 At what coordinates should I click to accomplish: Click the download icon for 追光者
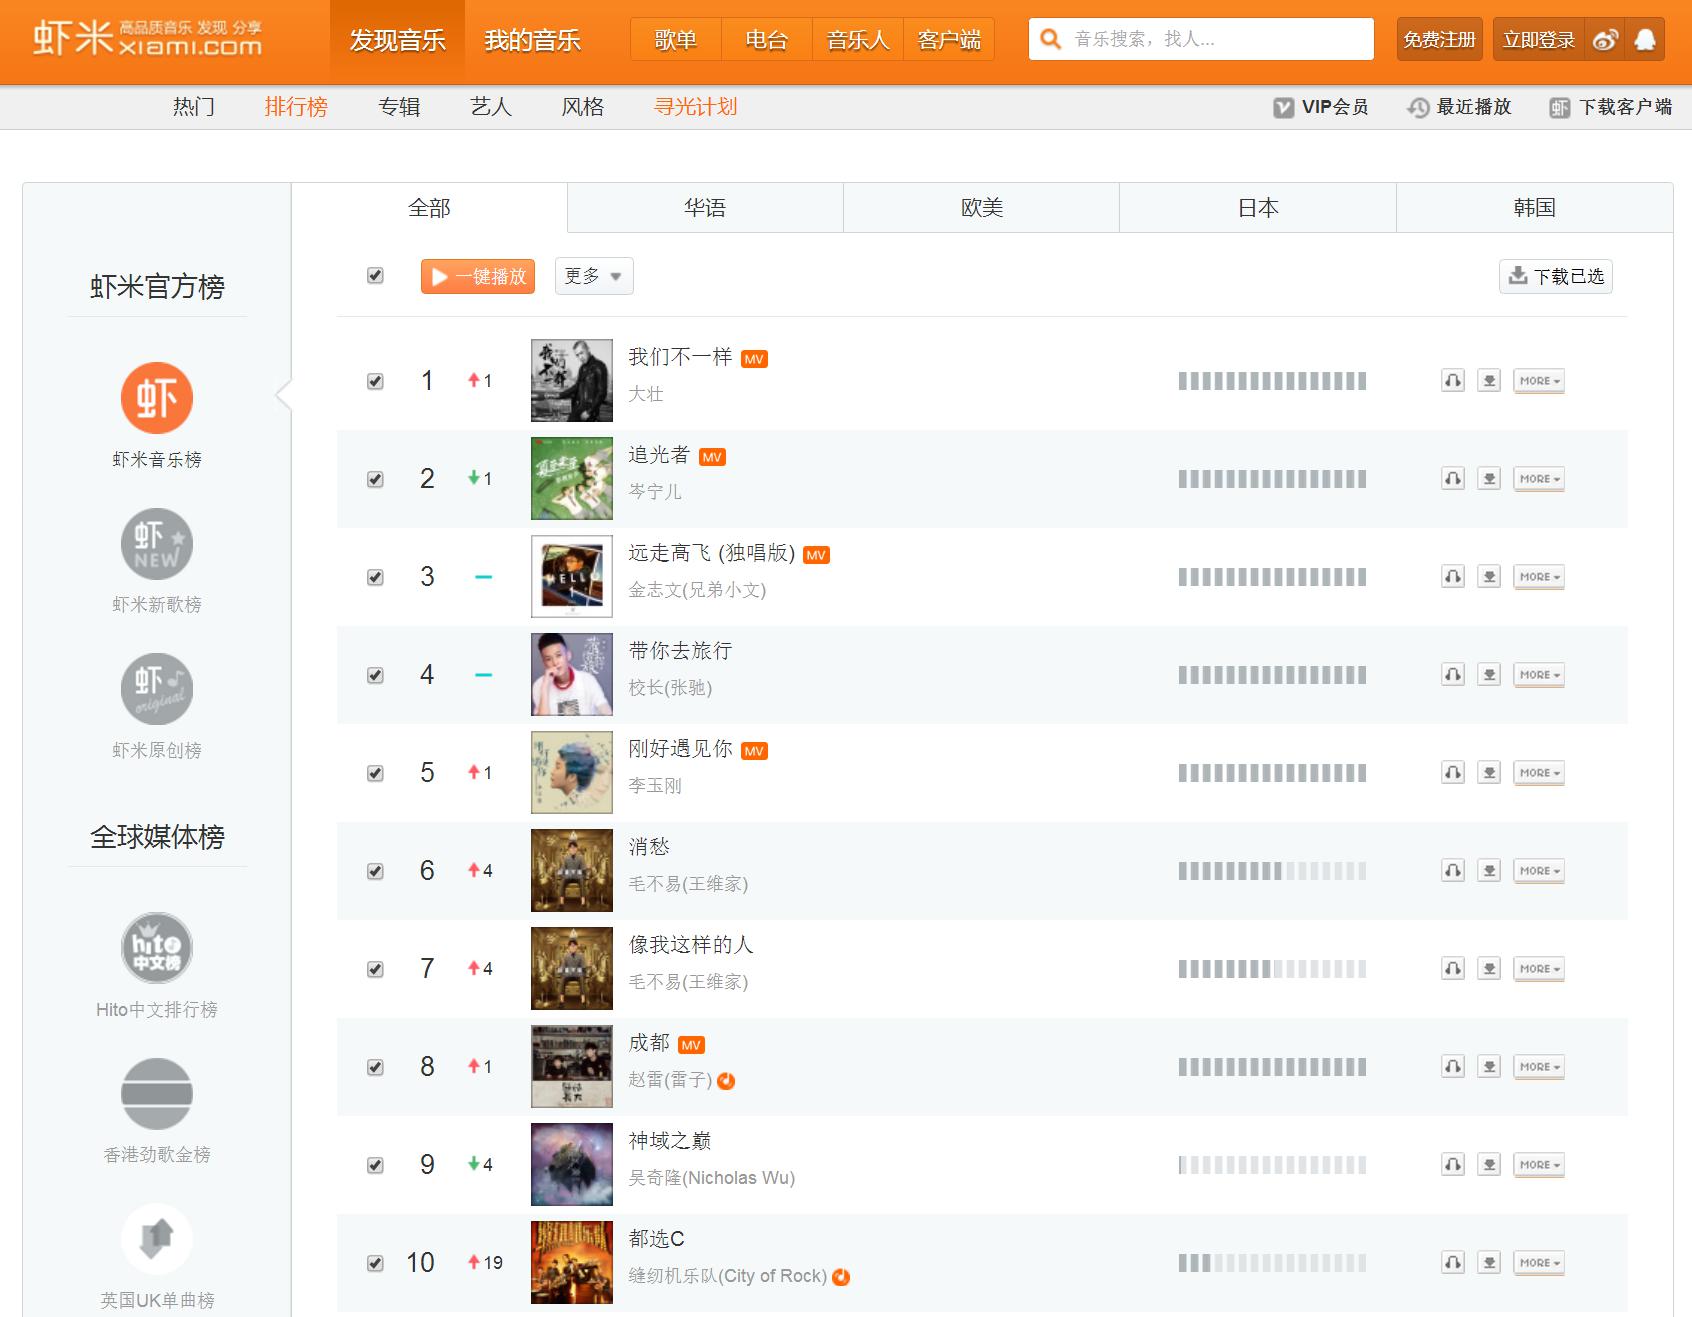tap(1489, 479)
